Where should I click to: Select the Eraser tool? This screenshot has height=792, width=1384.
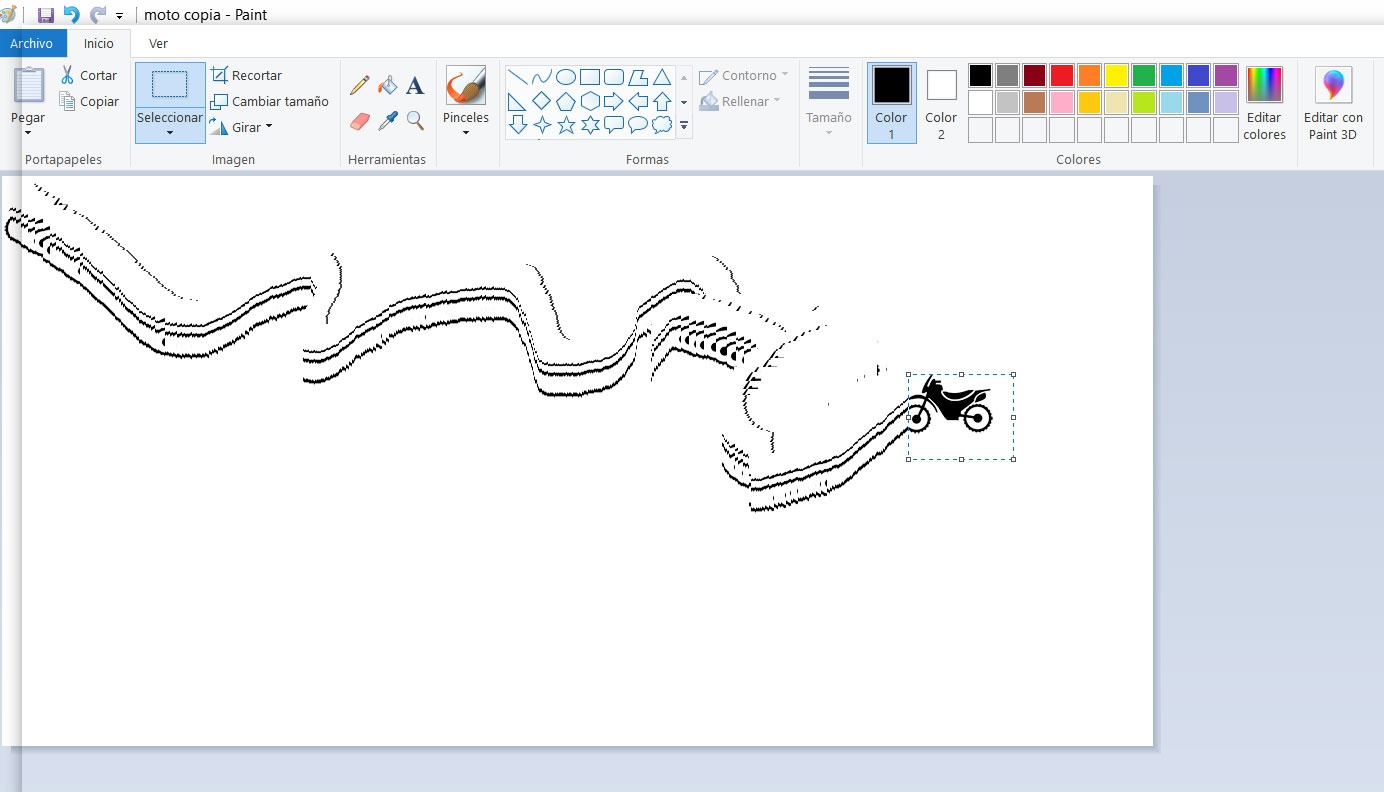point(360,121)
